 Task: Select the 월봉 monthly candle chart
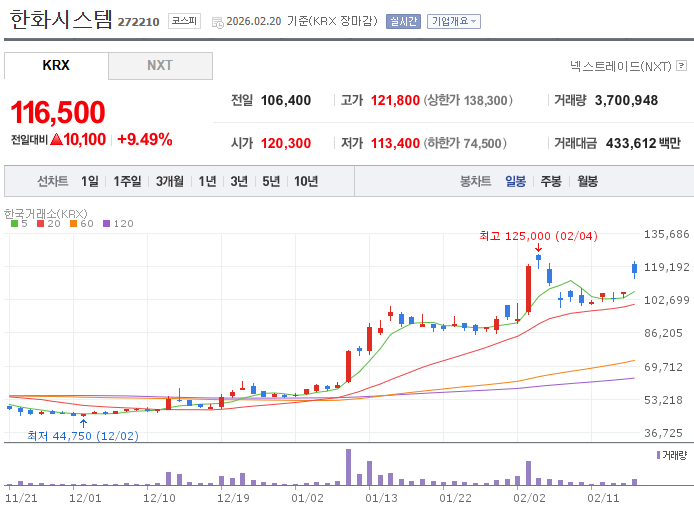pyautogui.click(x=588, y=181)
